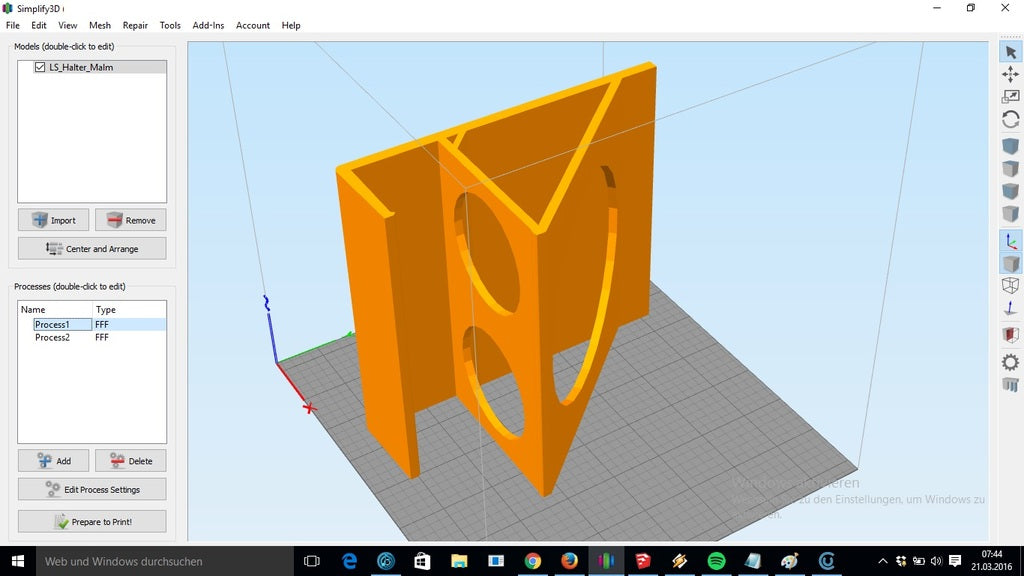Activate the translate models move tool
Screen dimensions: 1024x576
tap(1010, 74)
